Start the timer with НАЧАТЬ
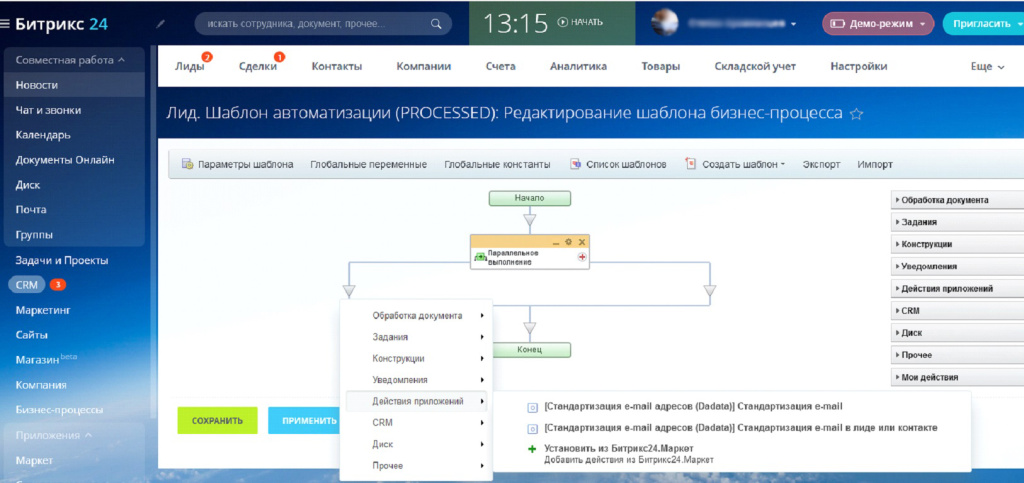This screenshot has width=1024, height=483. [x=580, y=22]
